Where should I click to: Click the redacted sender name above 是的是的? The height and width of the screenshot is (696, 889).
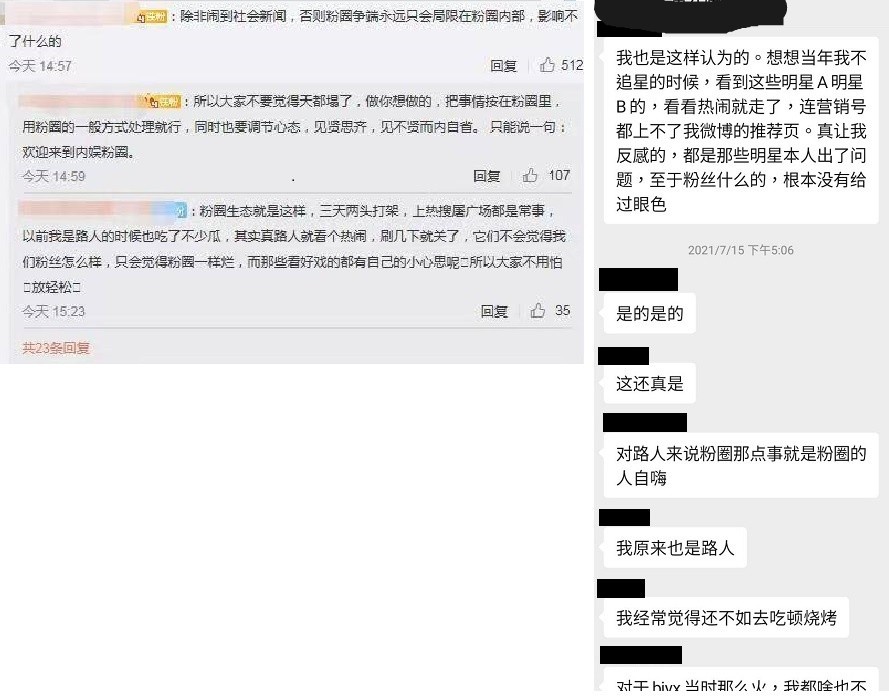(x=638, y=279)
